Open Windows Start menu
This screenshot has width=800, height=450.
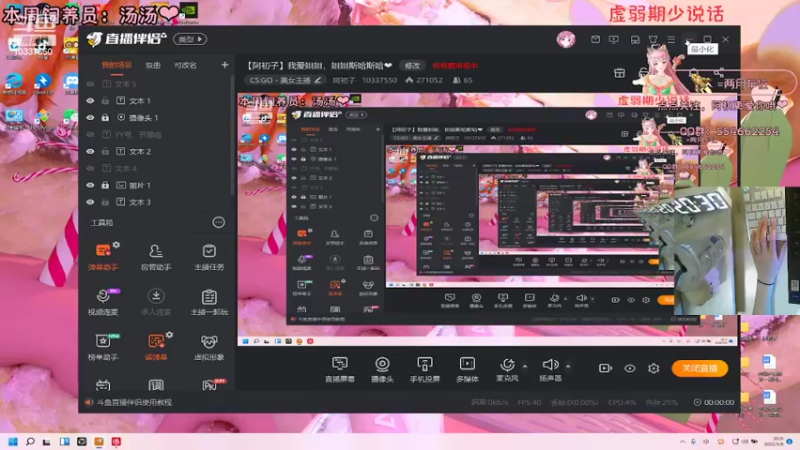click(13, 442)
